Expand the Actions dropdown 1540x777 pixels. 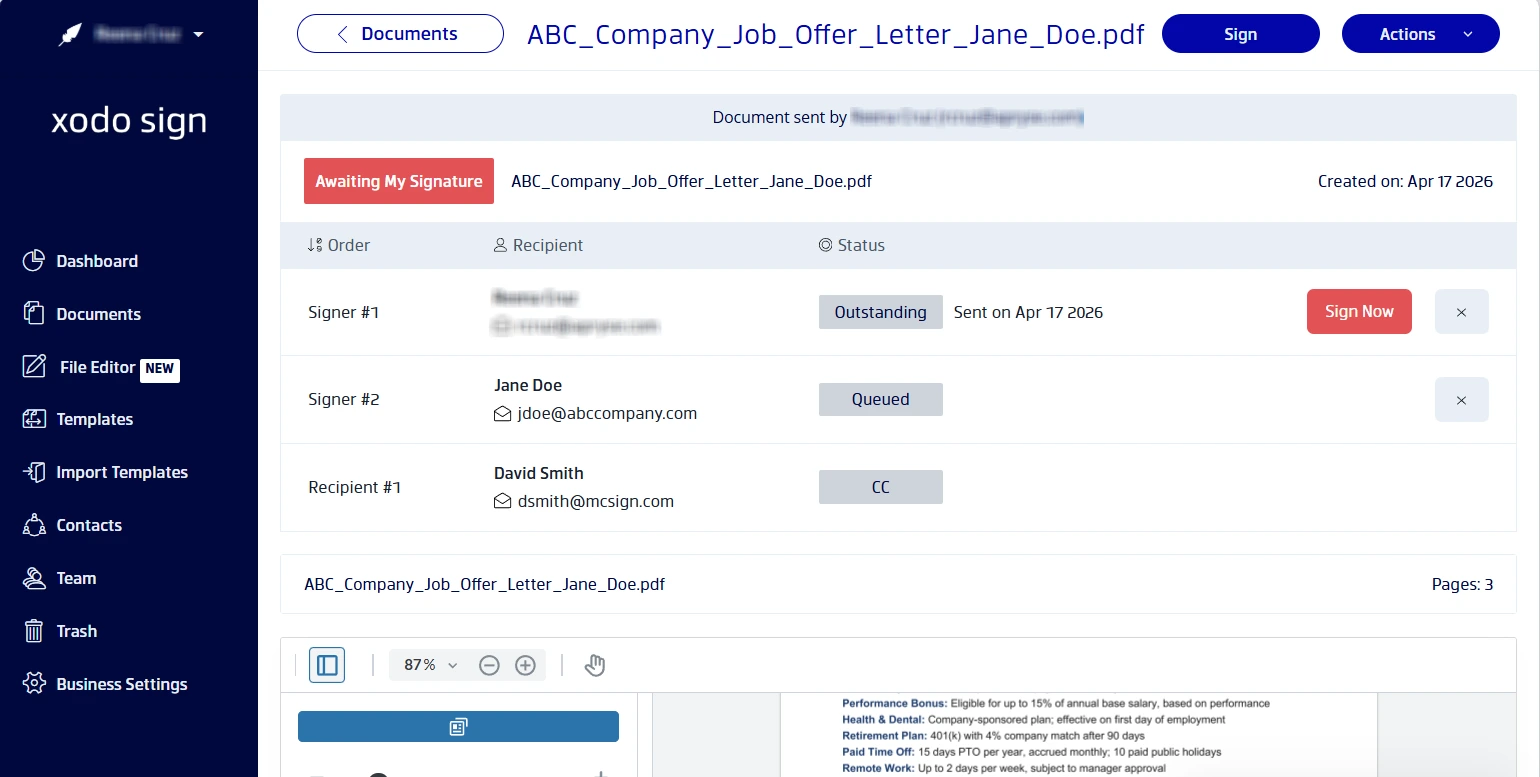(x=1420, y=33)
